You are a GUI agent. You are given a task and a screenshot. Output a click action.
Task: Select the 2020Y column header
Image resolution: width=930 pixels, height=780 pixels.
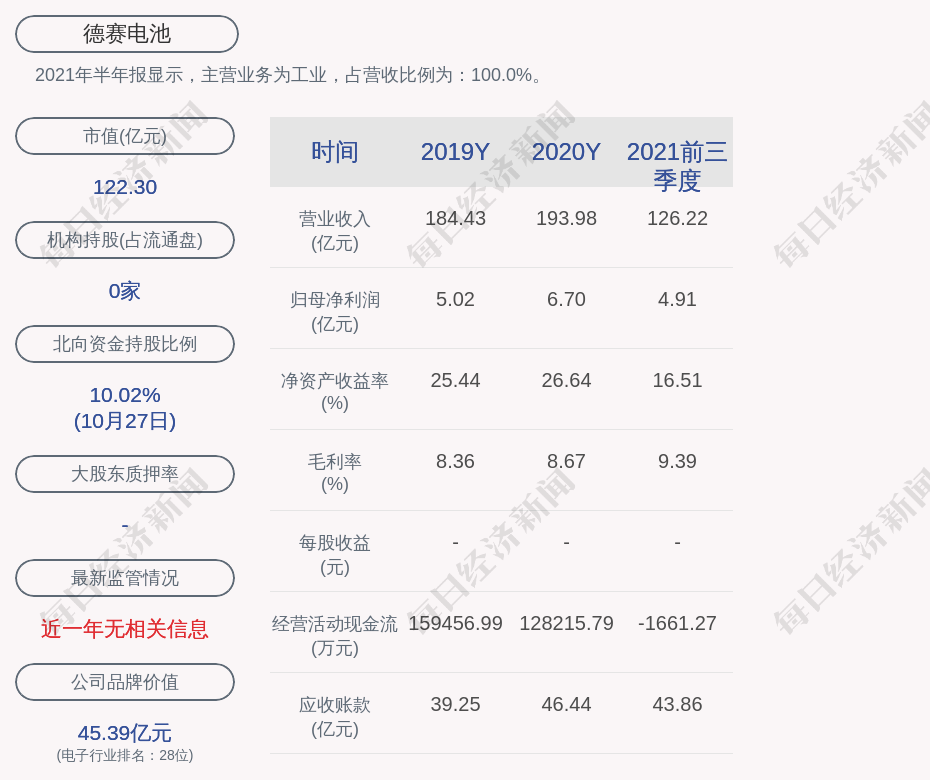[x=566, y=152]
